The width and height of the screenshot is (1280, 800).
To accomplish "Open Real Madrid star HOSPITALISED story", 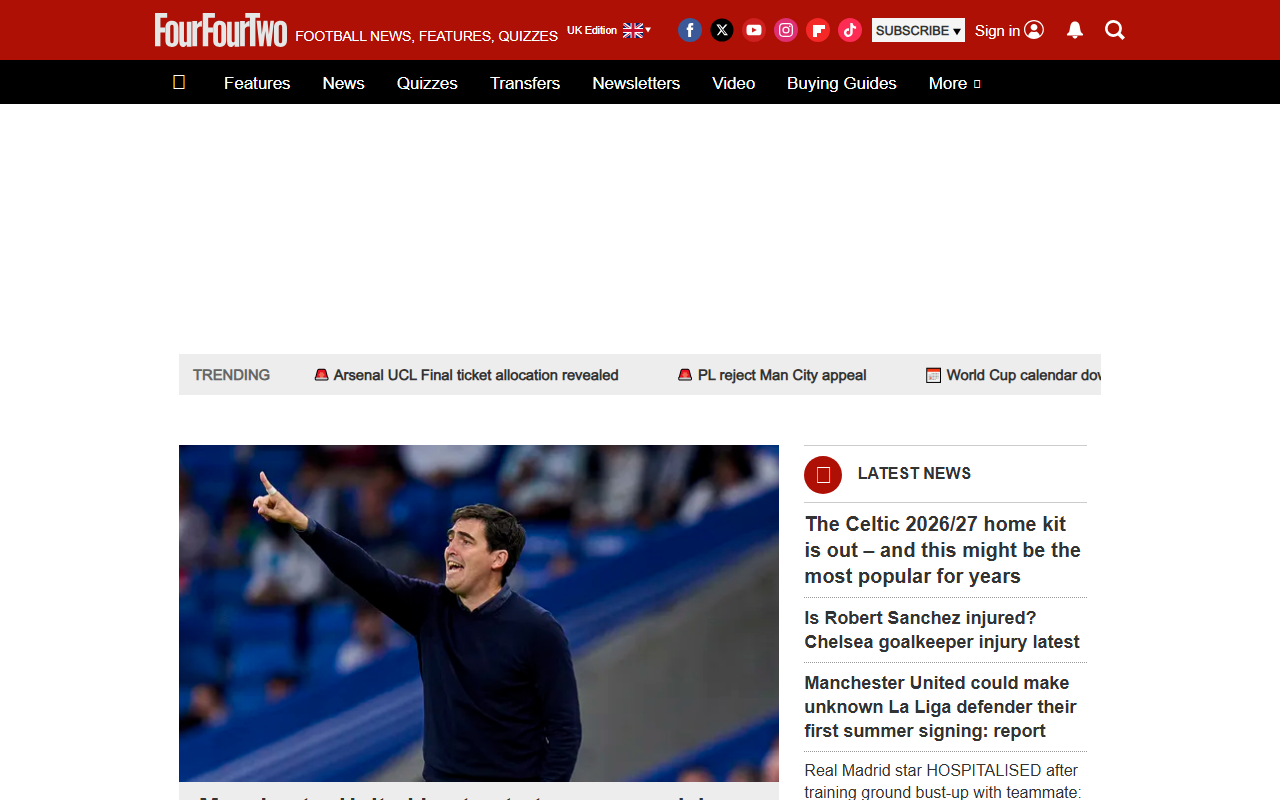I will [942, 781].
